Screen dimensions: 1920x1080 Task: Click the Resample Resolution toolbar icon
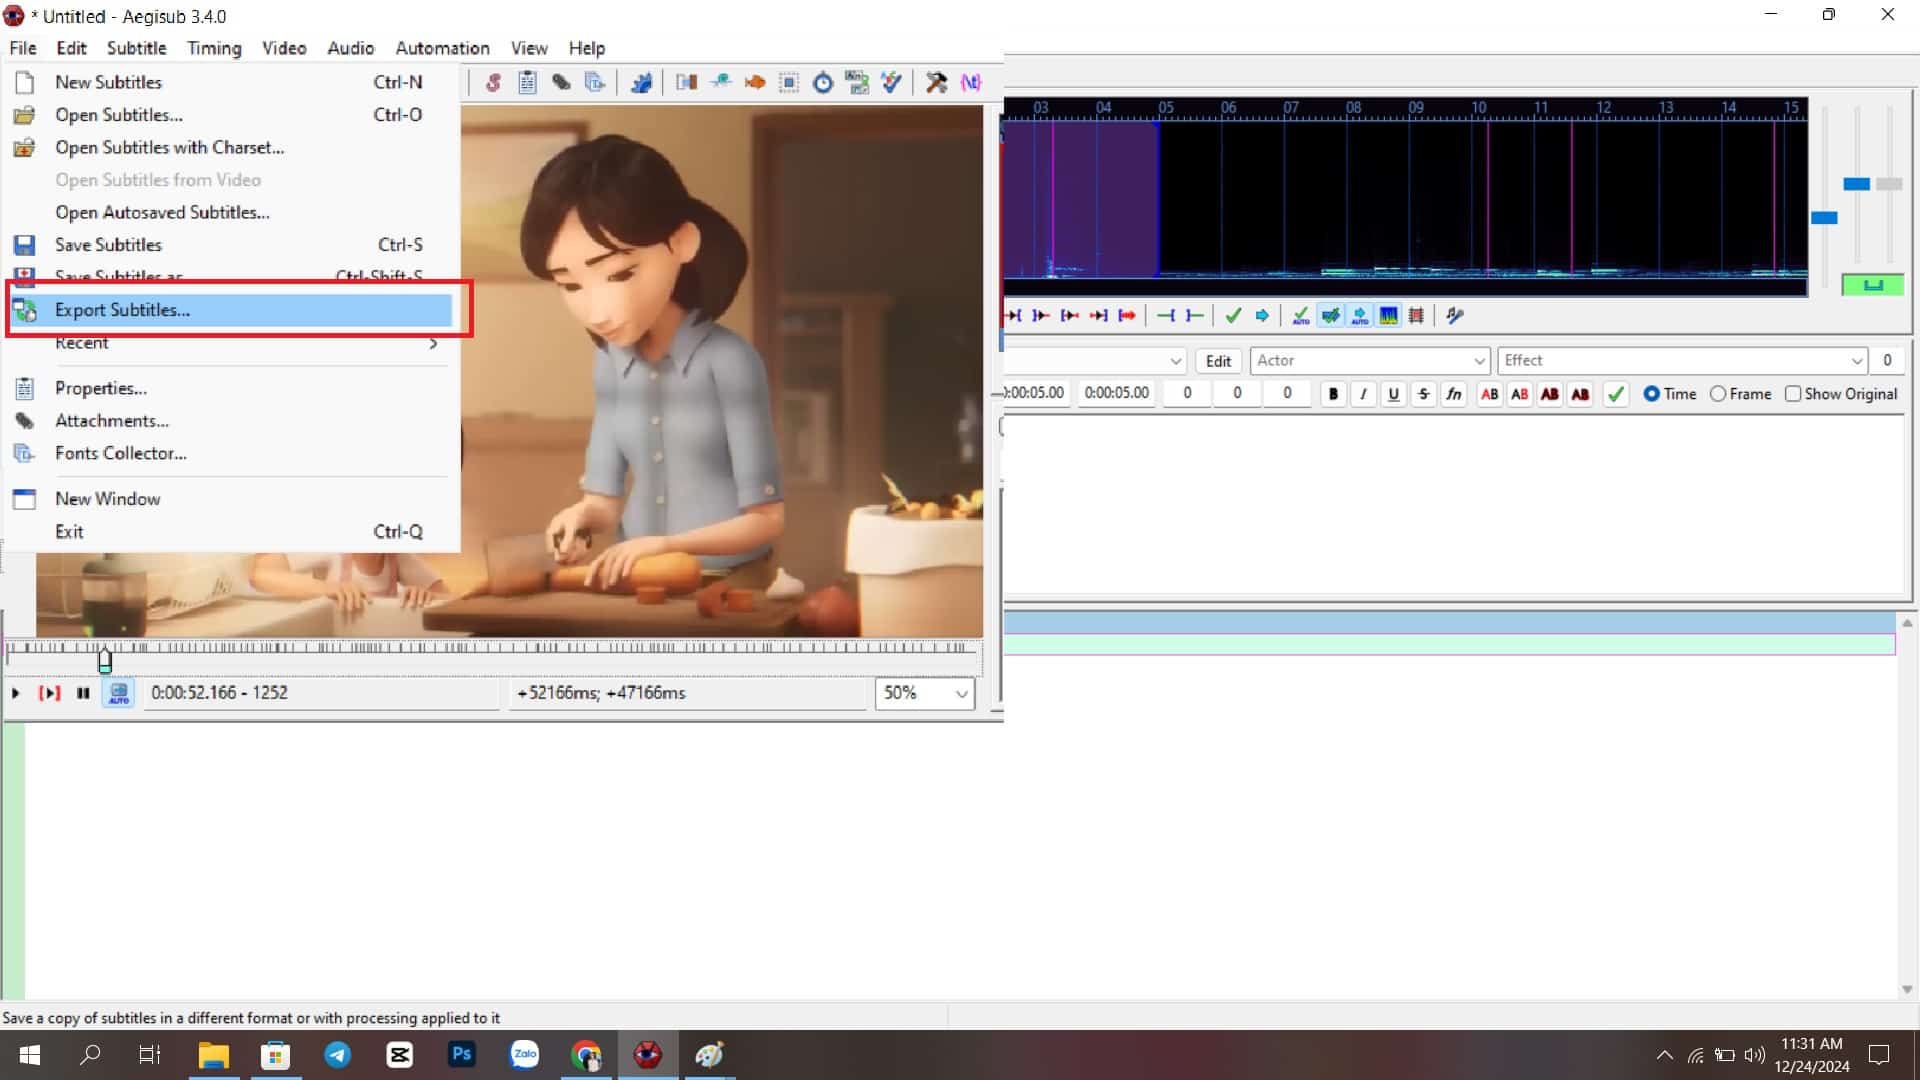coord(789,83)
